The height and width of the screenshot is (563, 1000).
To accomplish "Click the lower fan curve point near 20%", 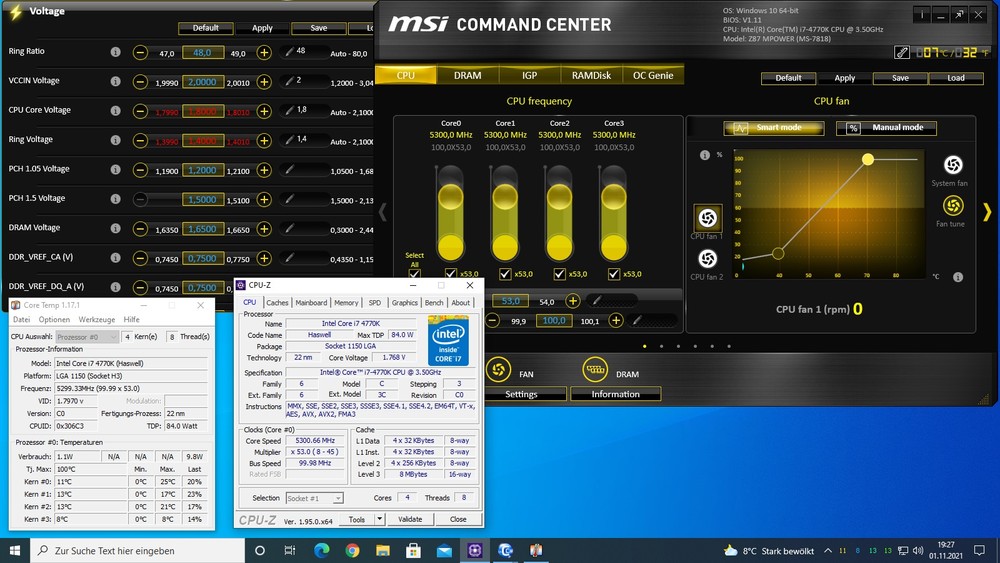I will pos(778,254).
